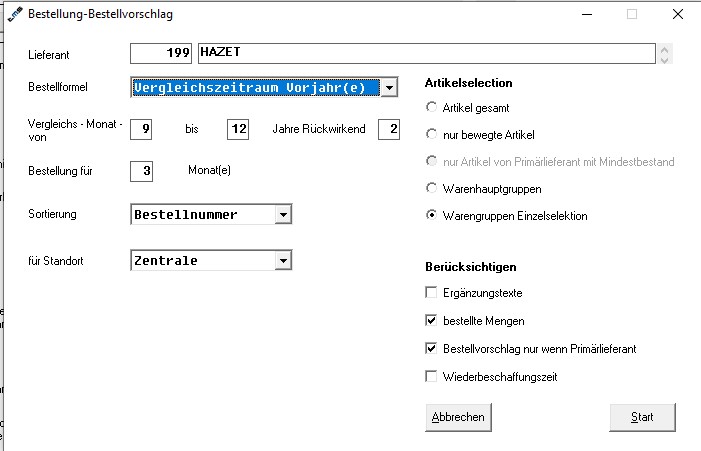Image resolution: width=701 pixels, height=451 pixels.
Task: Click the Artikelselection heading text
Action: click(469, 83)
